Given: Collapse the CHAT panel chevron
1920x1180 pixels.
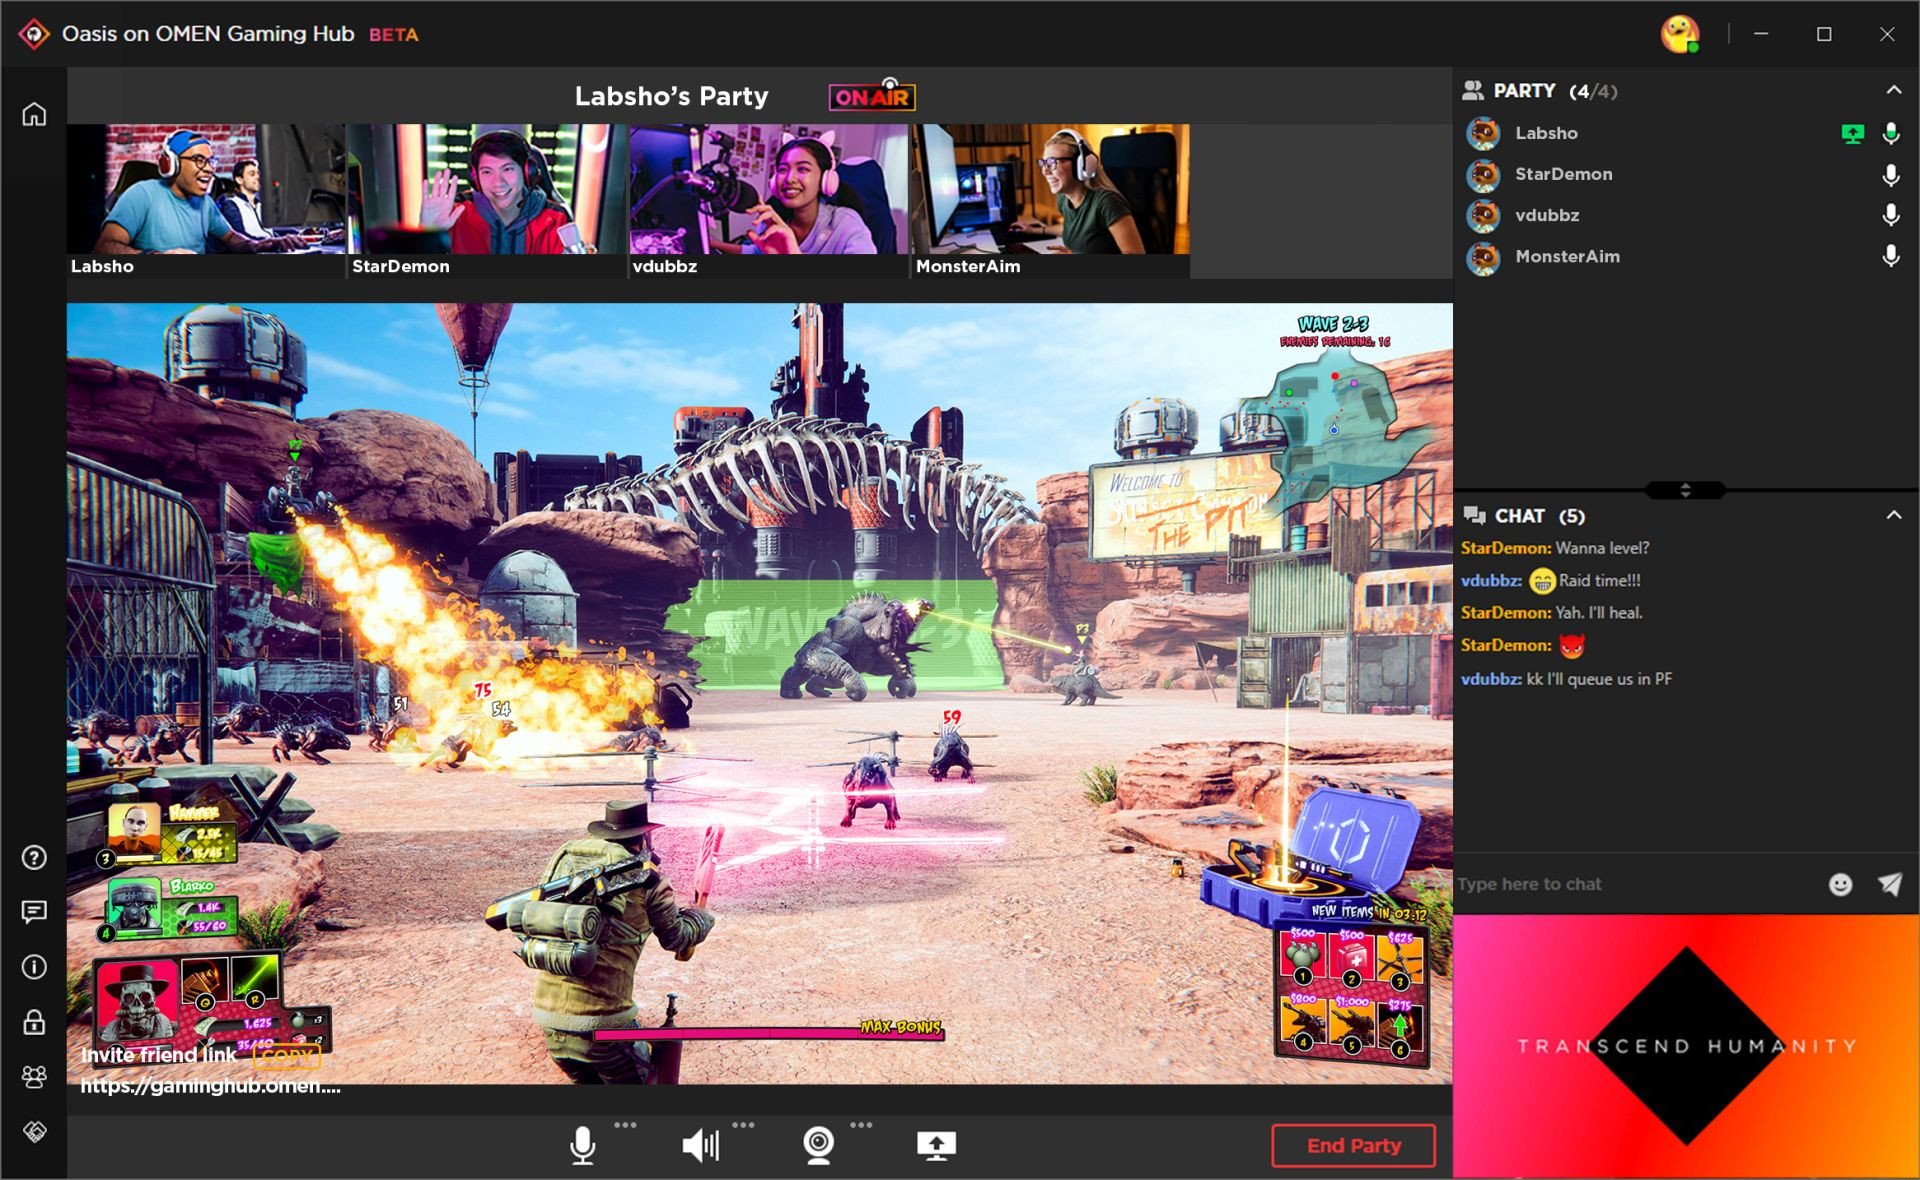Looking at the screenshot, I should [x=1893, y=515].
